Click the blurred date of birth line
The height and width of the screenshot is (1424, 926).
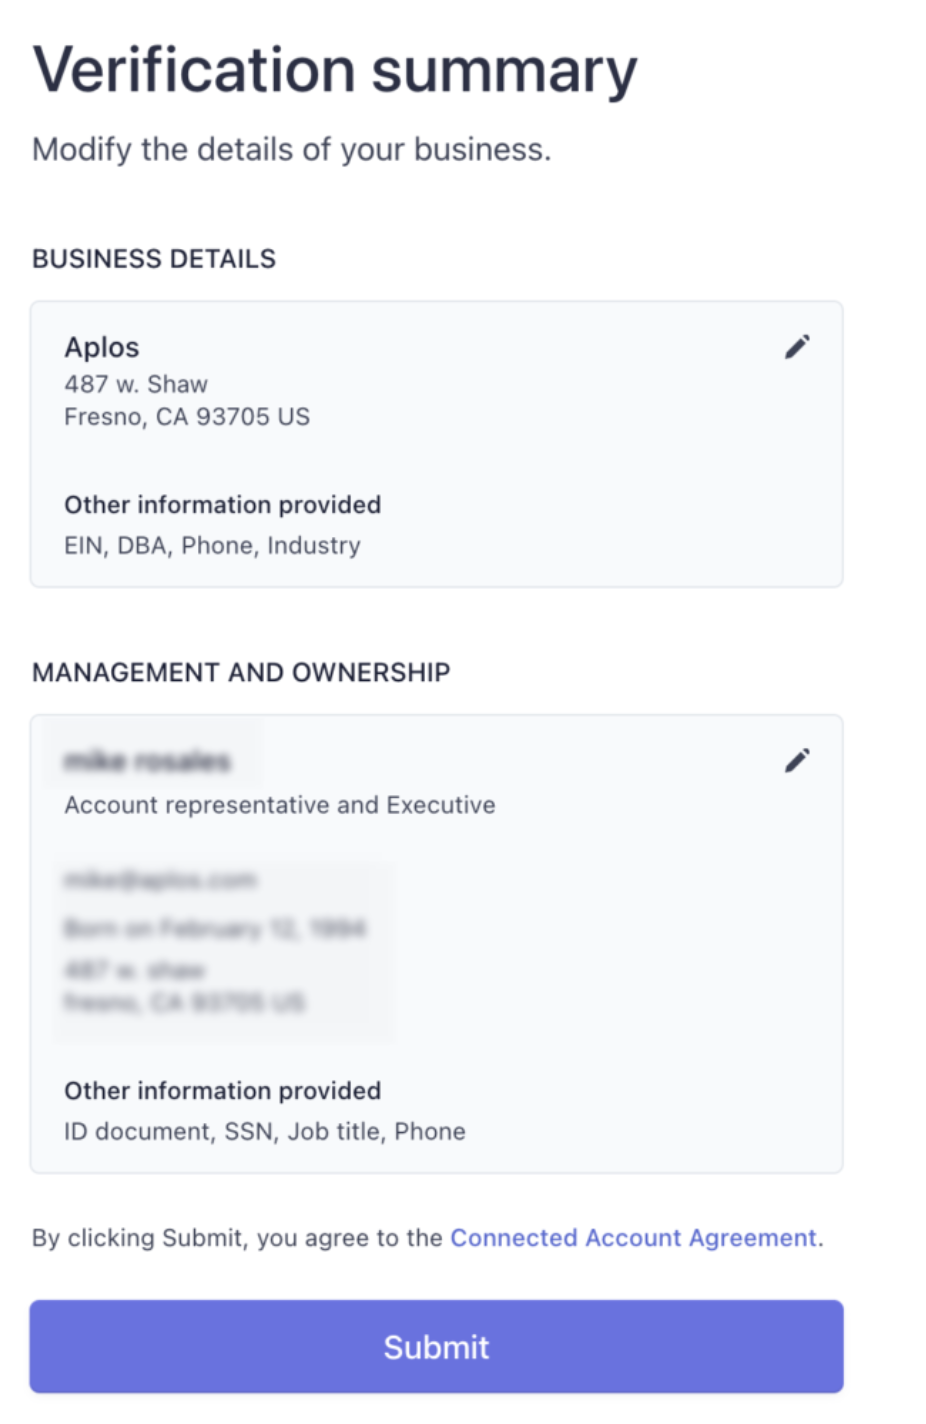click(215, 928)
